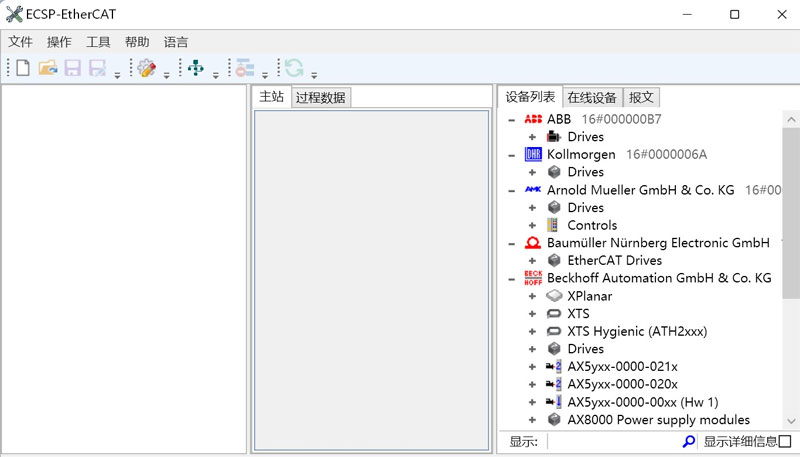Switch to the 过程数据 tab
Image resolution: width=800 pixels, height=457 pixels.
(321, 97)
